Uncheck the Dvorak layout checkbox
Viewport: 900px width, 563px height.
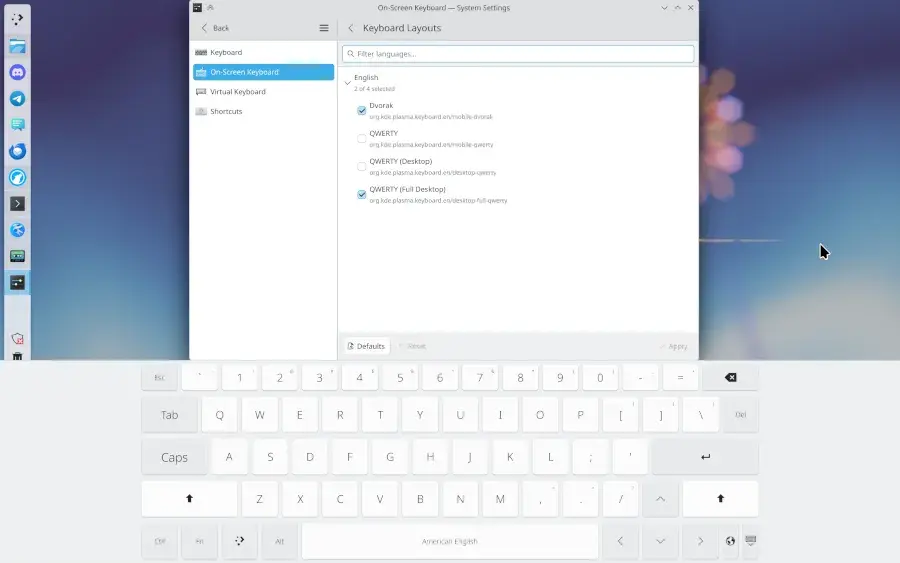point(362,111)
